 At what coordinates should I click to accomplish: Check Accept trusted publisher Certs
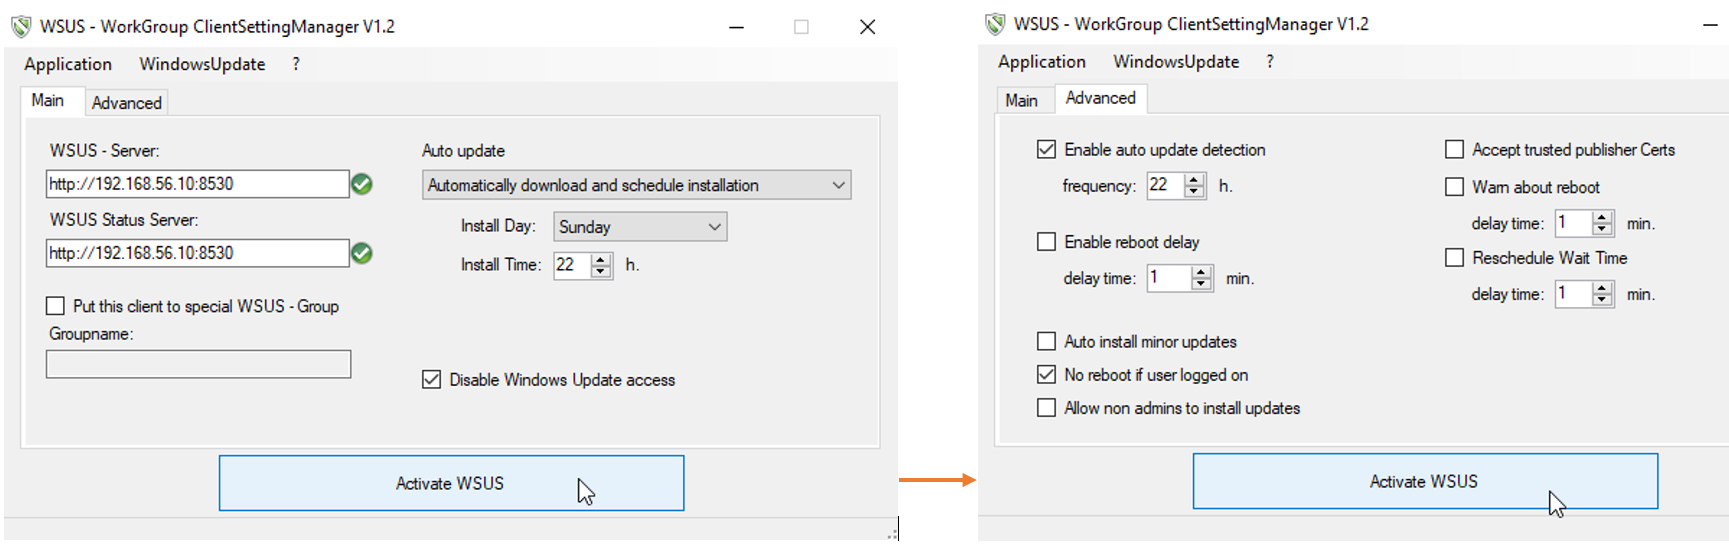(x=1454, y=150)
